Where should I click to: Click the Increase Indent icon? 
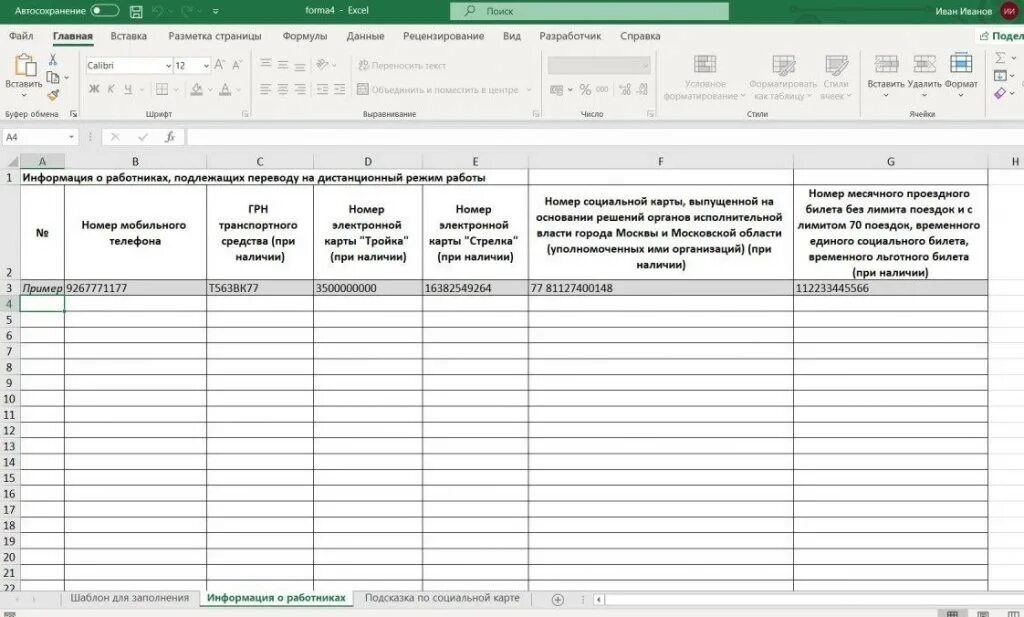[x=340, y=89]
